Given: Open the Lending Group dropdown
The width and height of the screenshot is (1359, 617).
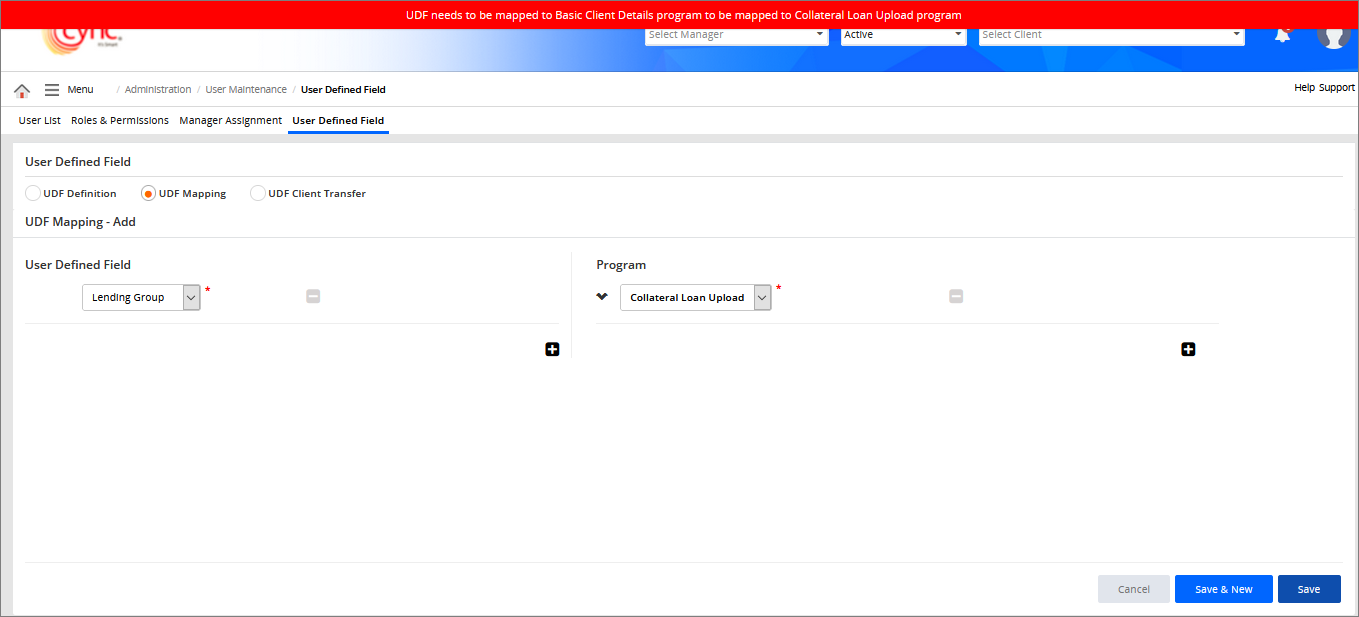Looking at the screenshot, I should click(191, 298).
